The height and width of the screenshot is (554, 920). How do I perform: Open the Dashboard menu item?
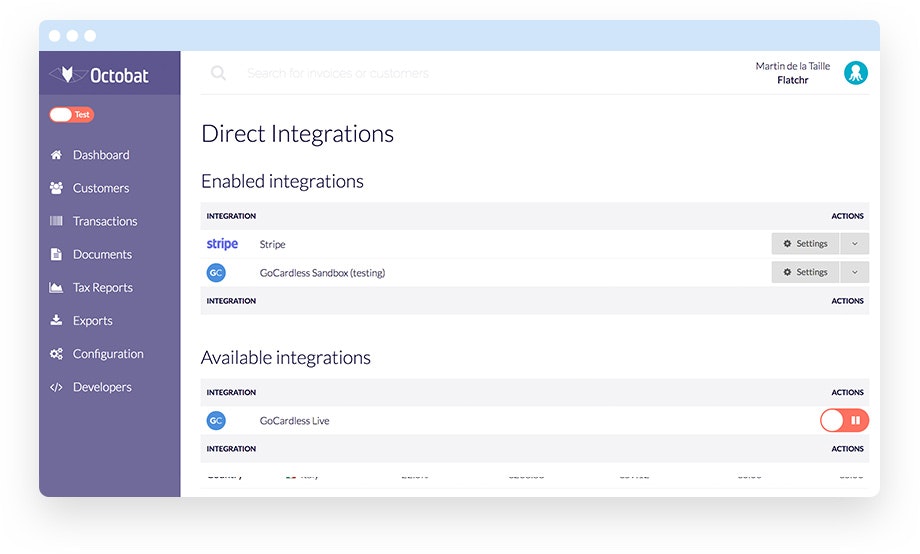[x=101, y=155]
